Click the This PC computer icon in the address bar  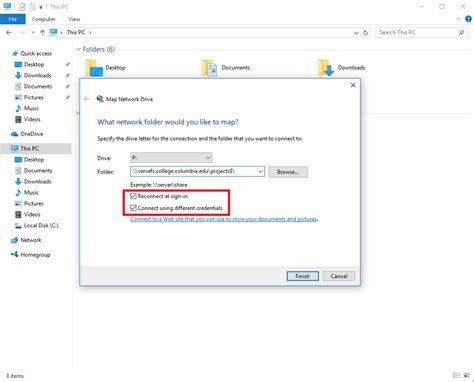[x=53, y=32]
